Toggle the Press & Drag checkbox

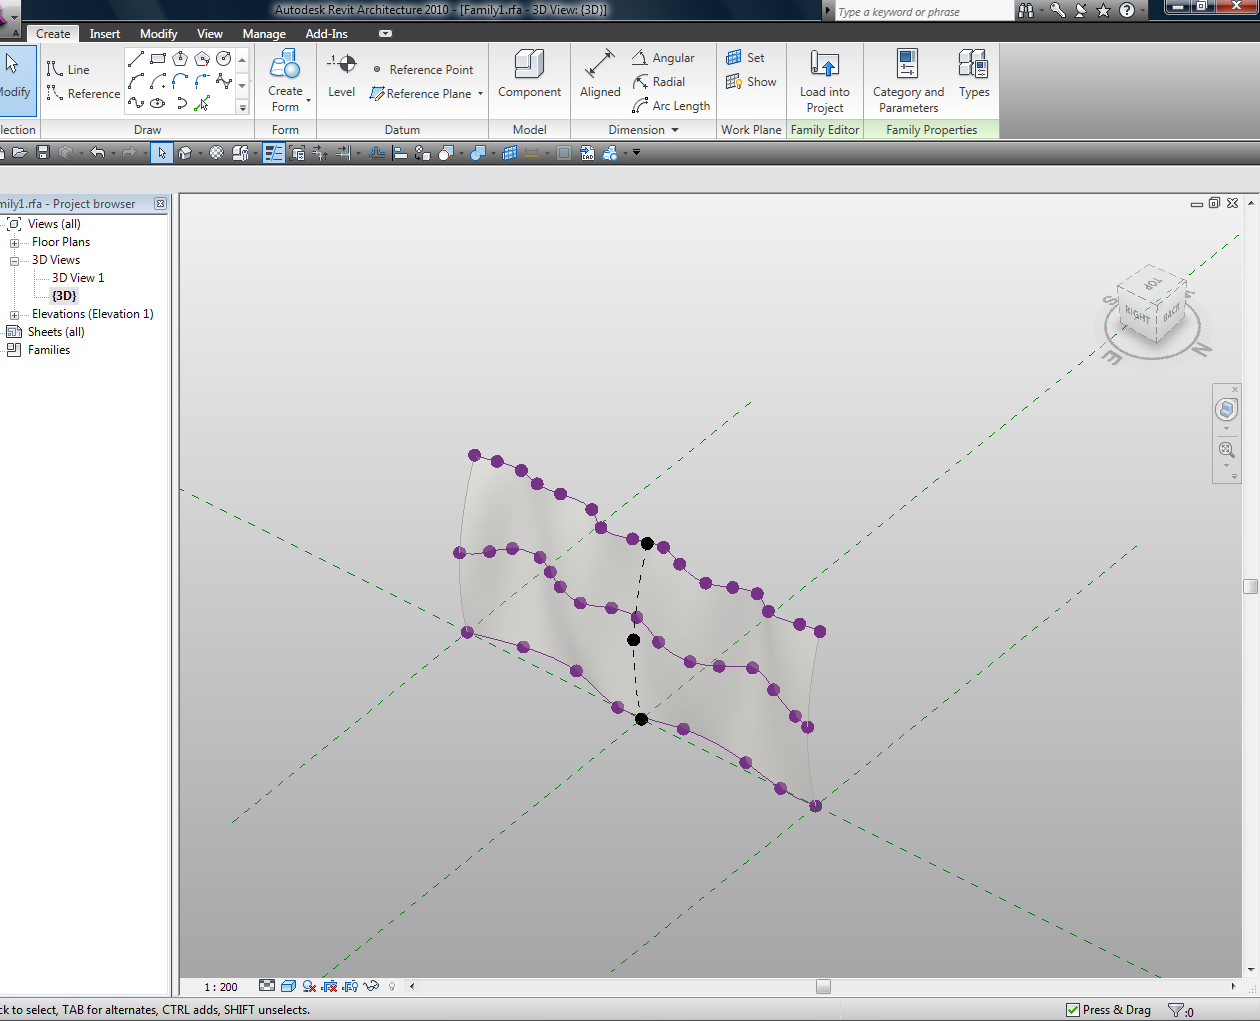[1073, 1010]
